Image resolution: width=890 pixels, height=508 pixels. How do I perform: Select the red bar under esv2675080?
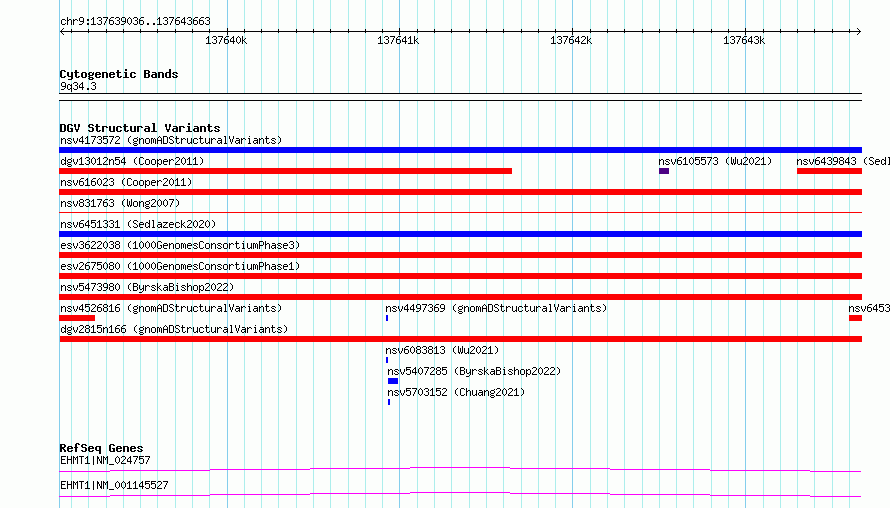pos(460,276)
